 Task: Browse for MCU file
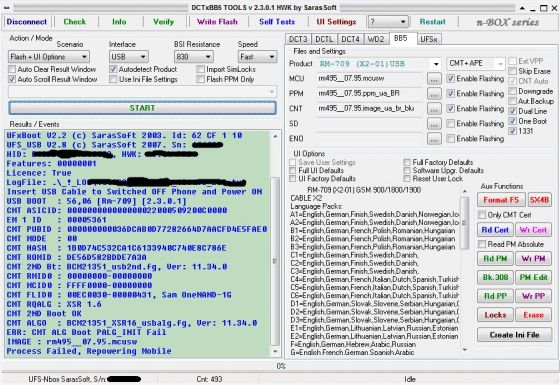tap(434, 79)
